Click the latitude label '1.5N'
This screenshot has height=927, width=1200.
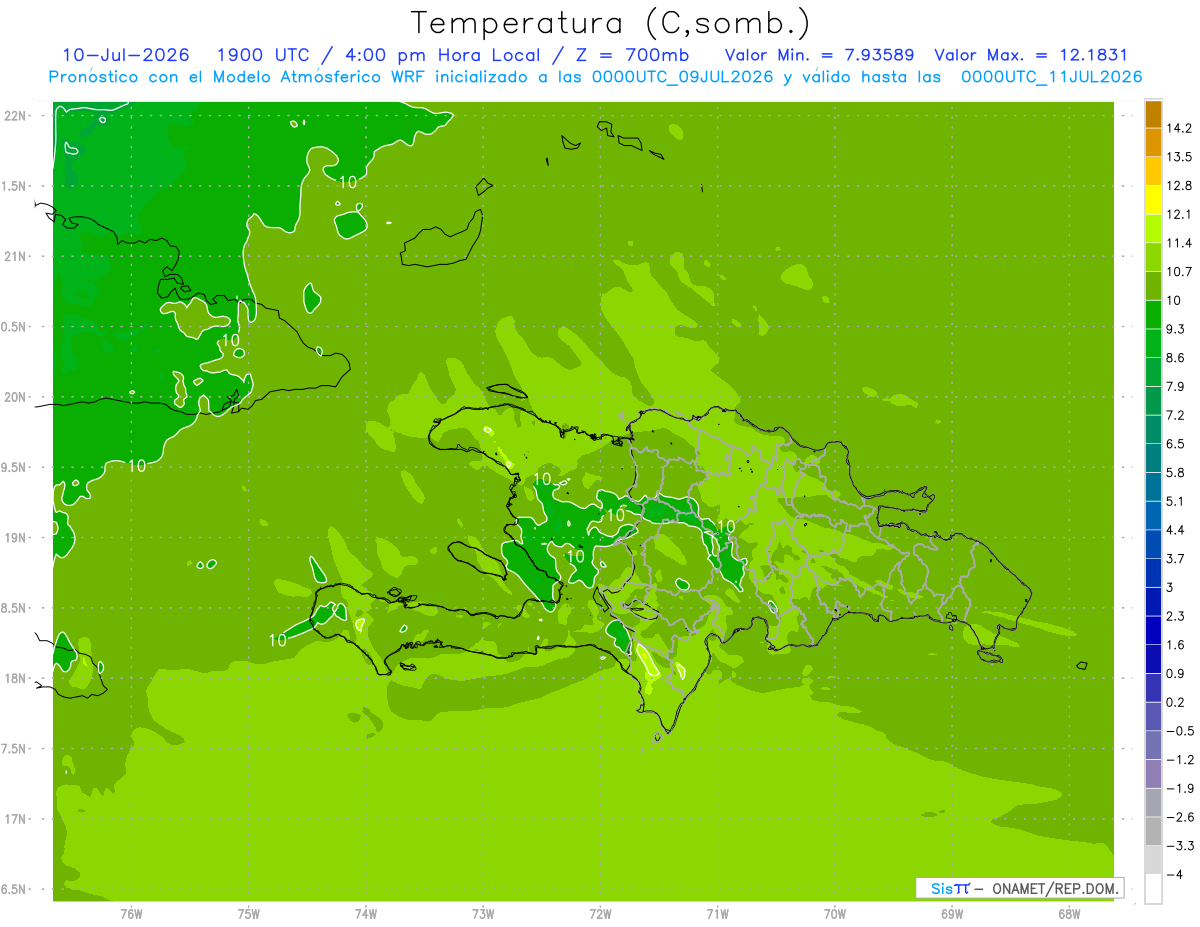pos(15,186)
